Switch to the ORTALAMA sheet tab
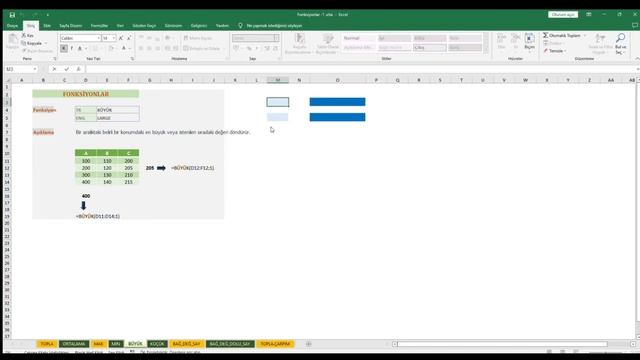 point(74,344)
